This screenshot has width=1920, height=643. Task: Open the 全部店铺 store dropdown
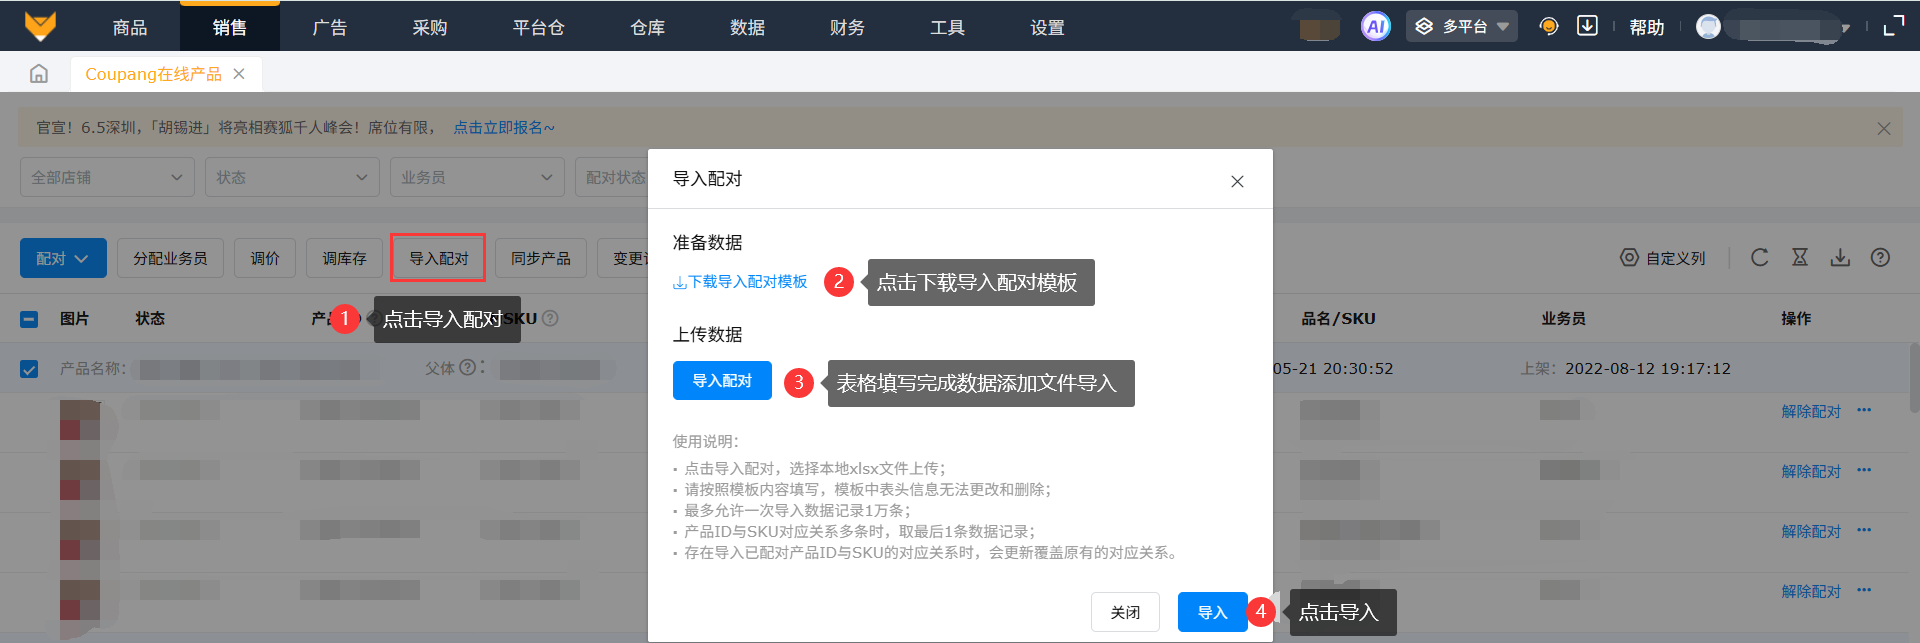coord(107,177)
